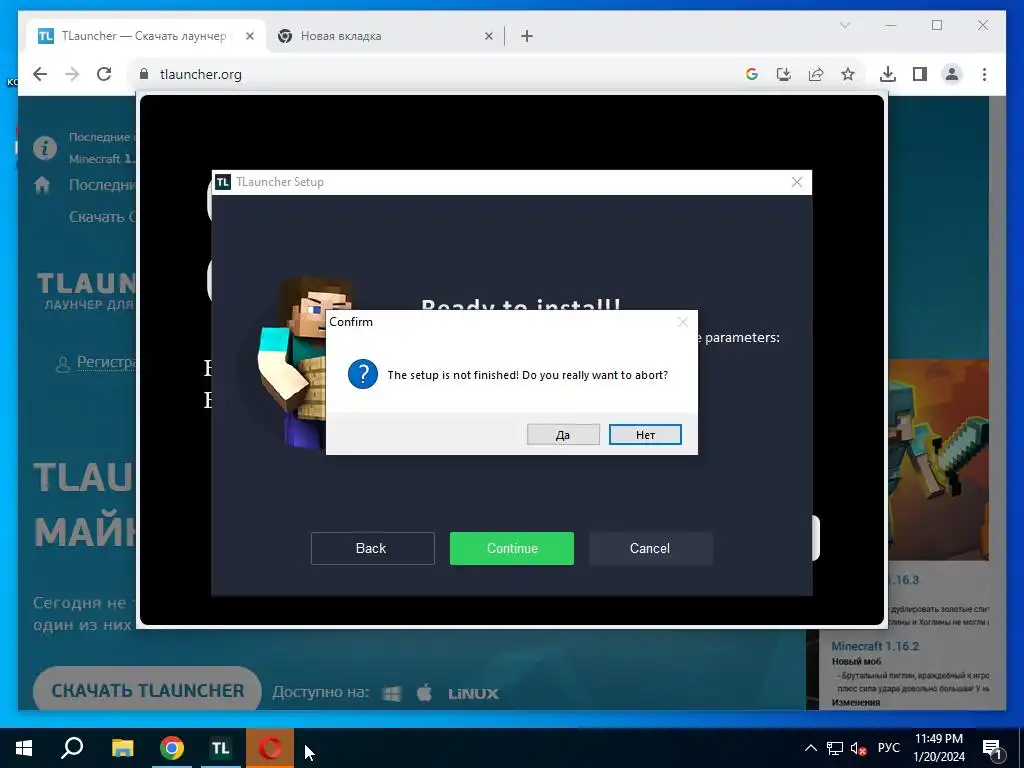
Task: Go back in Chrome
Action: (40, 74)
